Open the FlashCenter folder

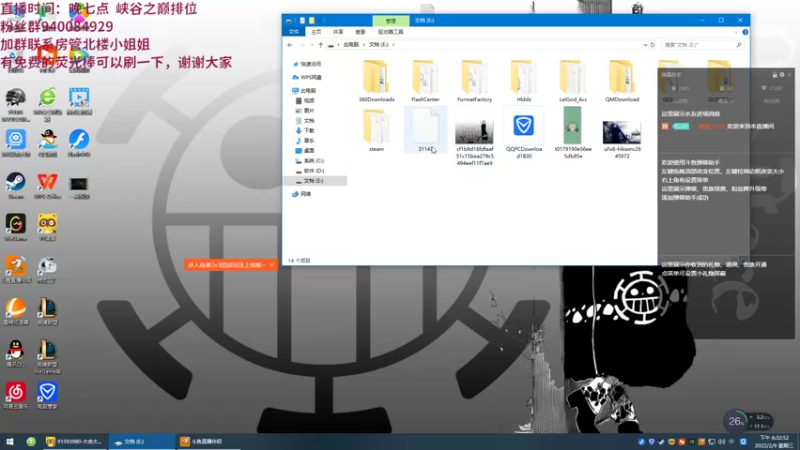click(x=425, y=81)
